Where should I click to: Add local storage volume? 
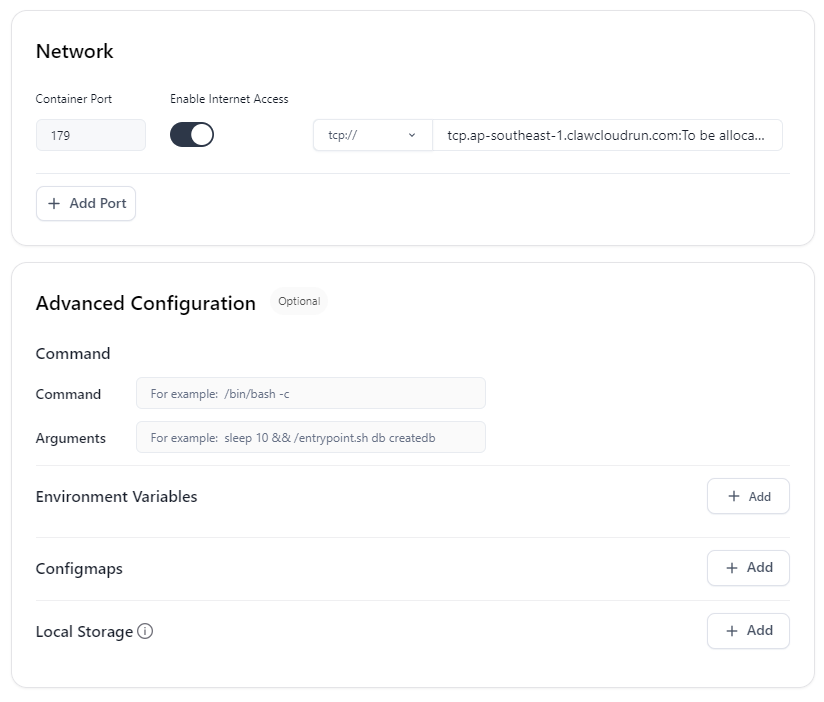(x=748, y=631)
